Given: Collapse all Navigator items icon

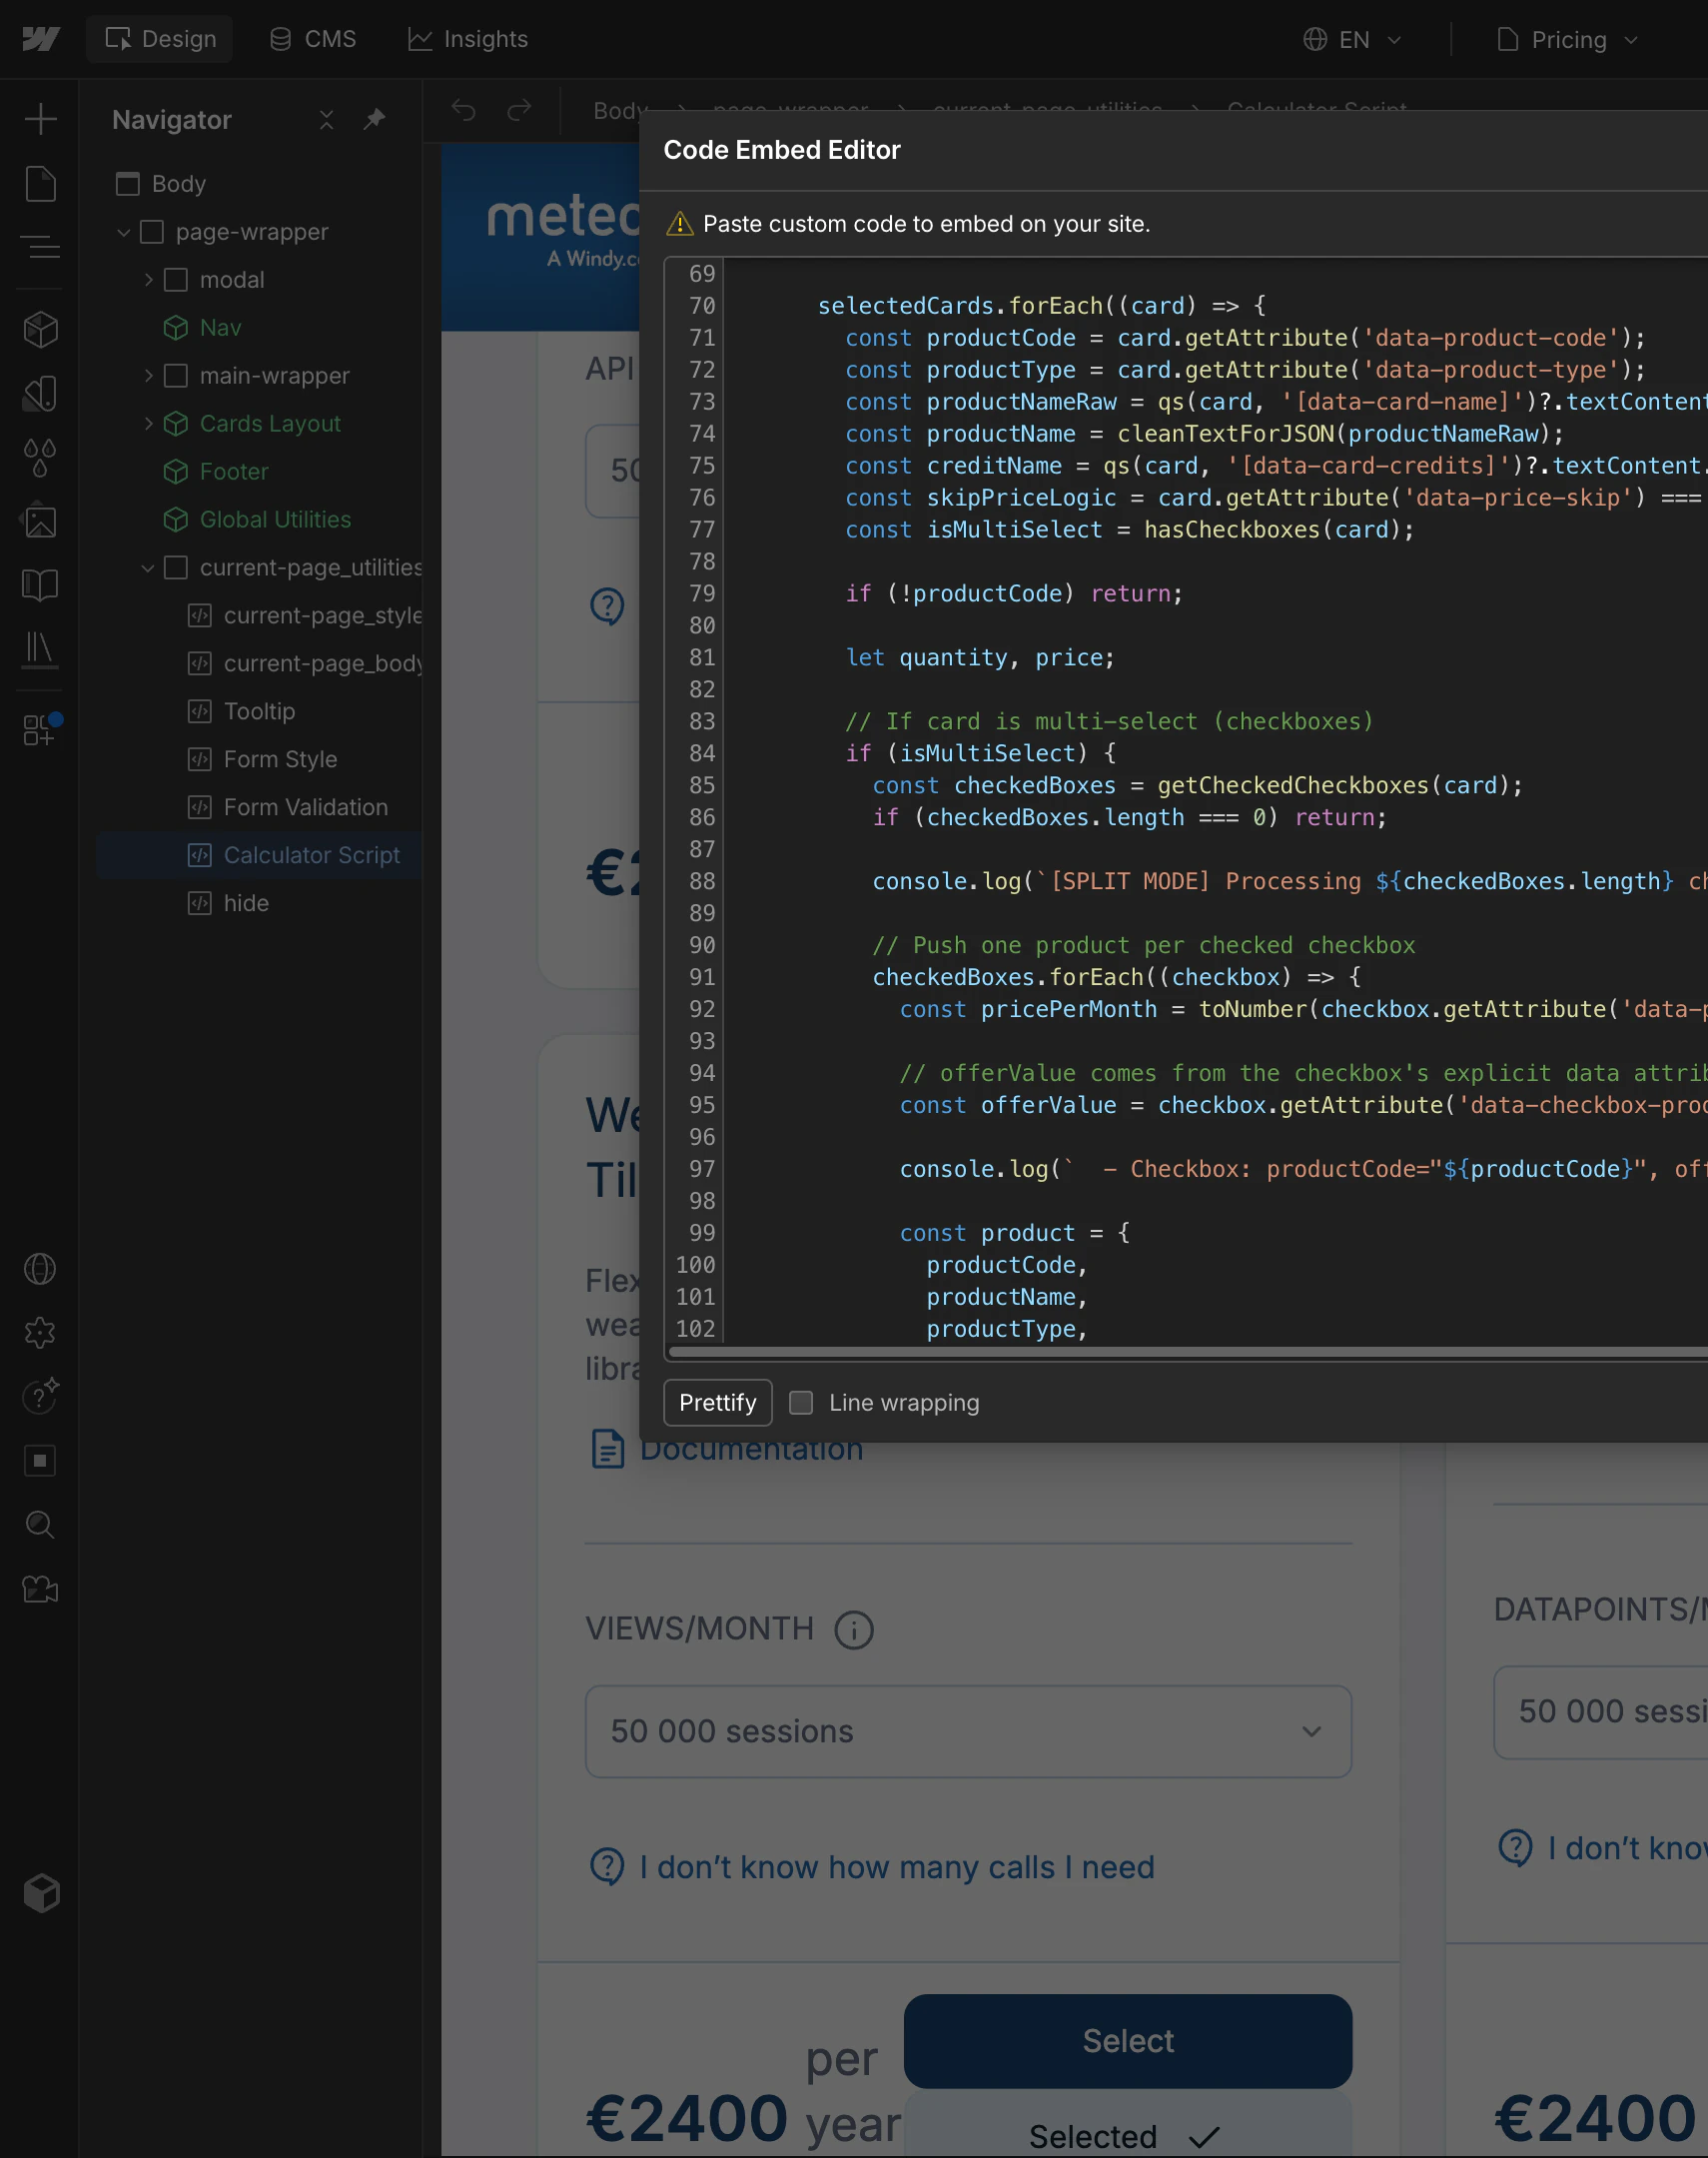Looking at the screenshot, I should (x=326, y=120).
